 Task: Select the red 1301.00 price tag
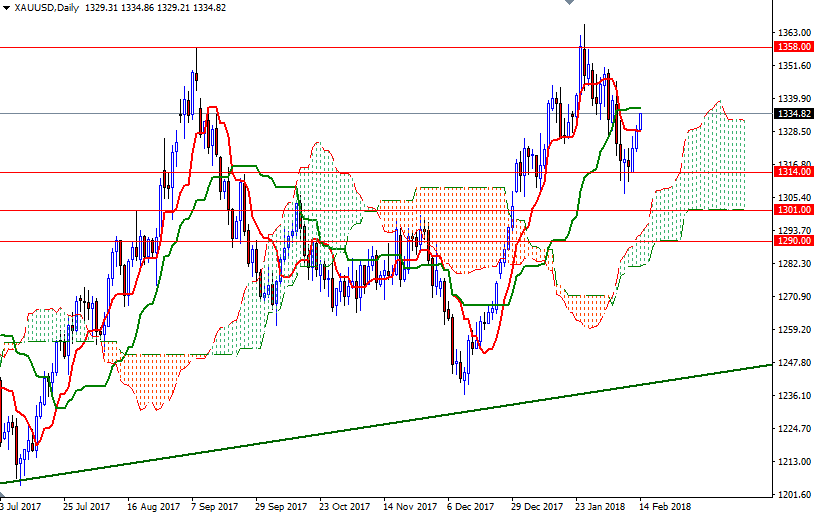click(794, 210)
